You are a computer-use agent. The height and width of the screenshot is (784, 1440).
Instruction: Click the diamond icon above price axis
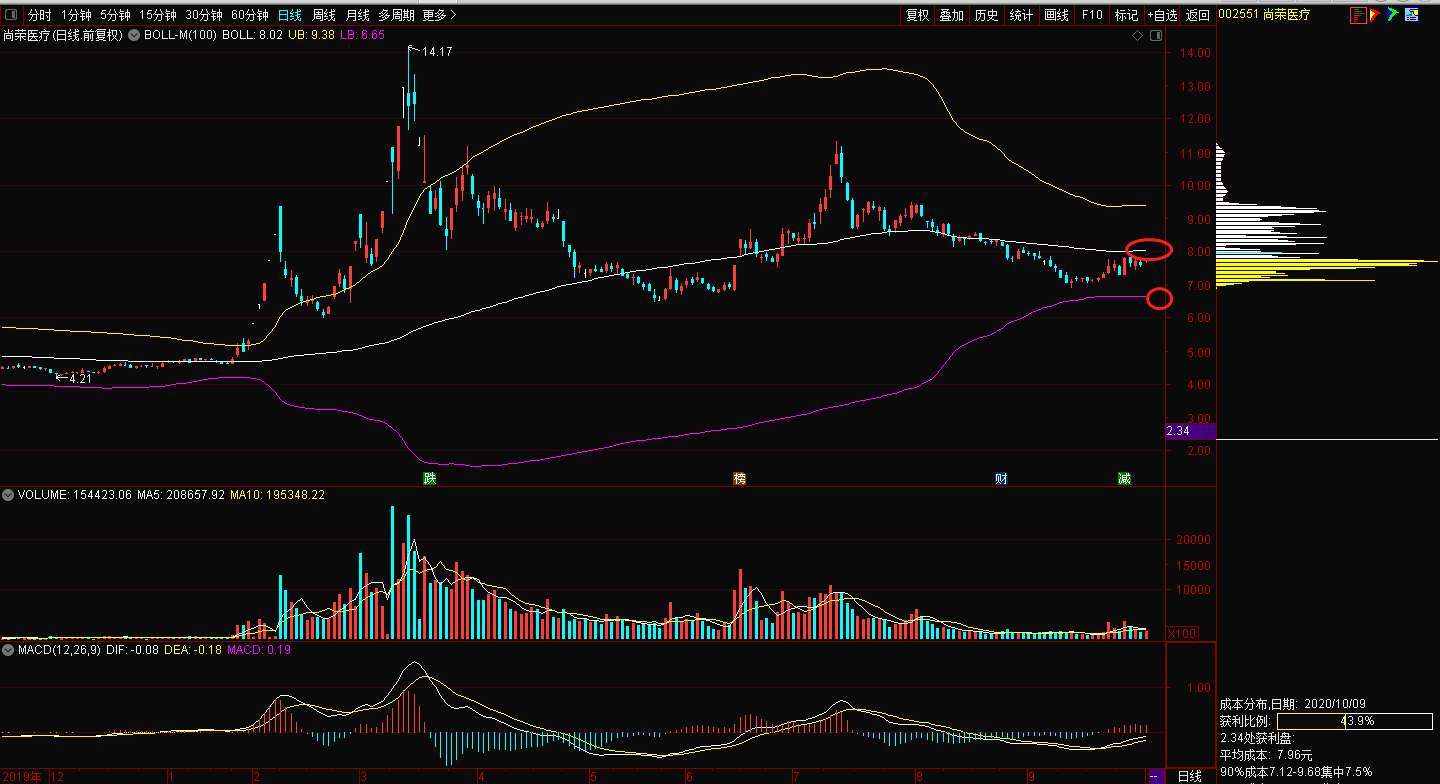[x=1137, y=35]
